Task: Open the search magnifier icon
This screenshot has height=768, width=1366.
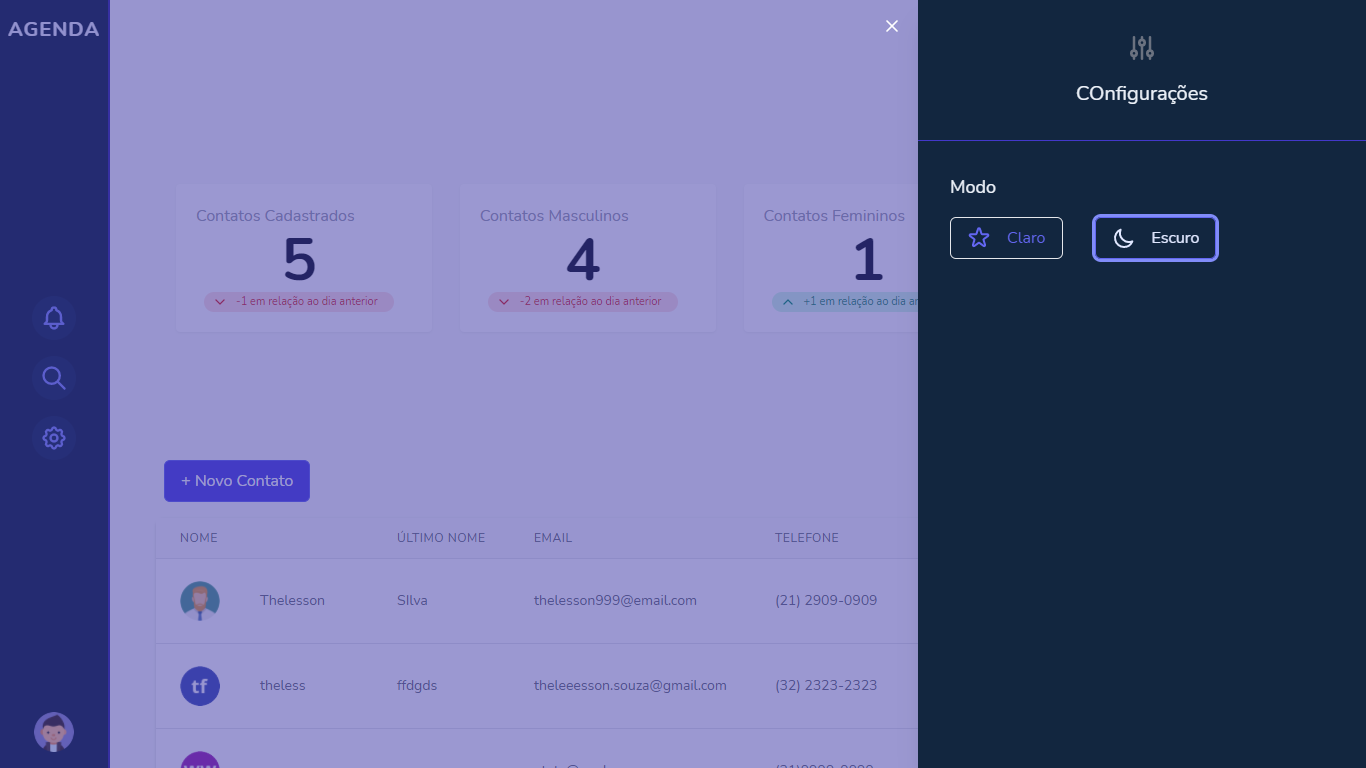Action: (54, 378)
